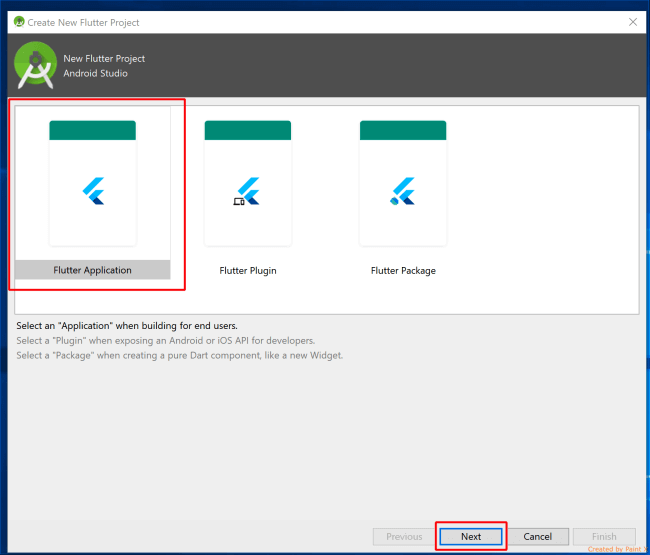Screen dimensions: 650x555
Task: Click the large Android Studio logo in header
Action: click(35, 65)
